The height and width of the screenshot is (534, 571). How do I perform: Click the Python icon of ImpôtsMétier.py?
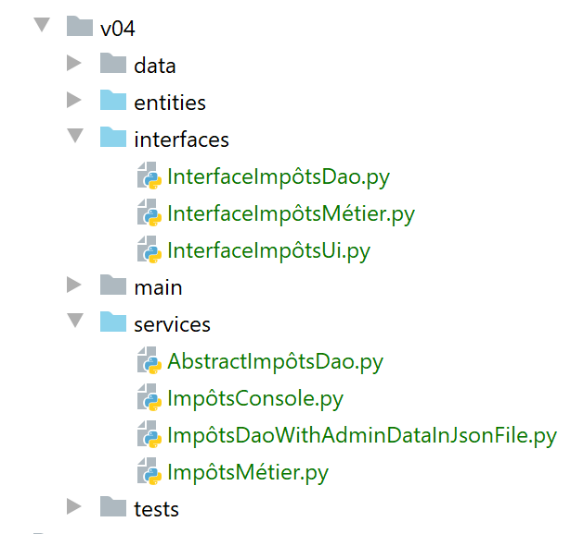tap(149, 471)
